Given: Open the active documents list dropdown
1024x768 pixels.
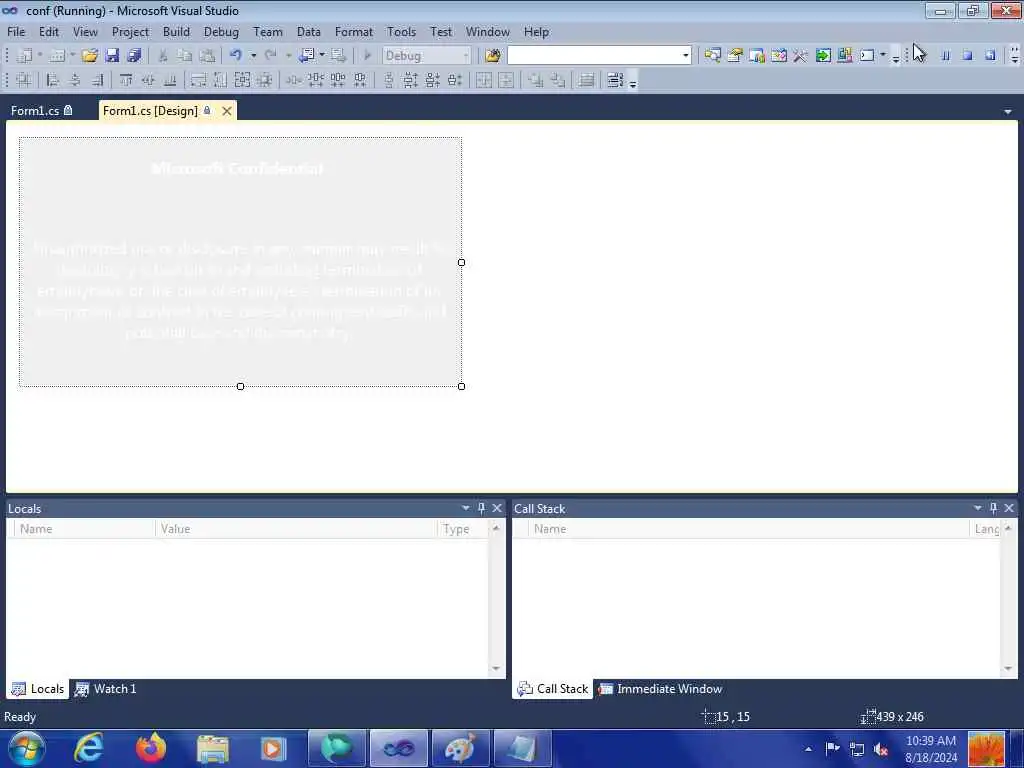Looking at the screenshot, I should click(1008, 112).
